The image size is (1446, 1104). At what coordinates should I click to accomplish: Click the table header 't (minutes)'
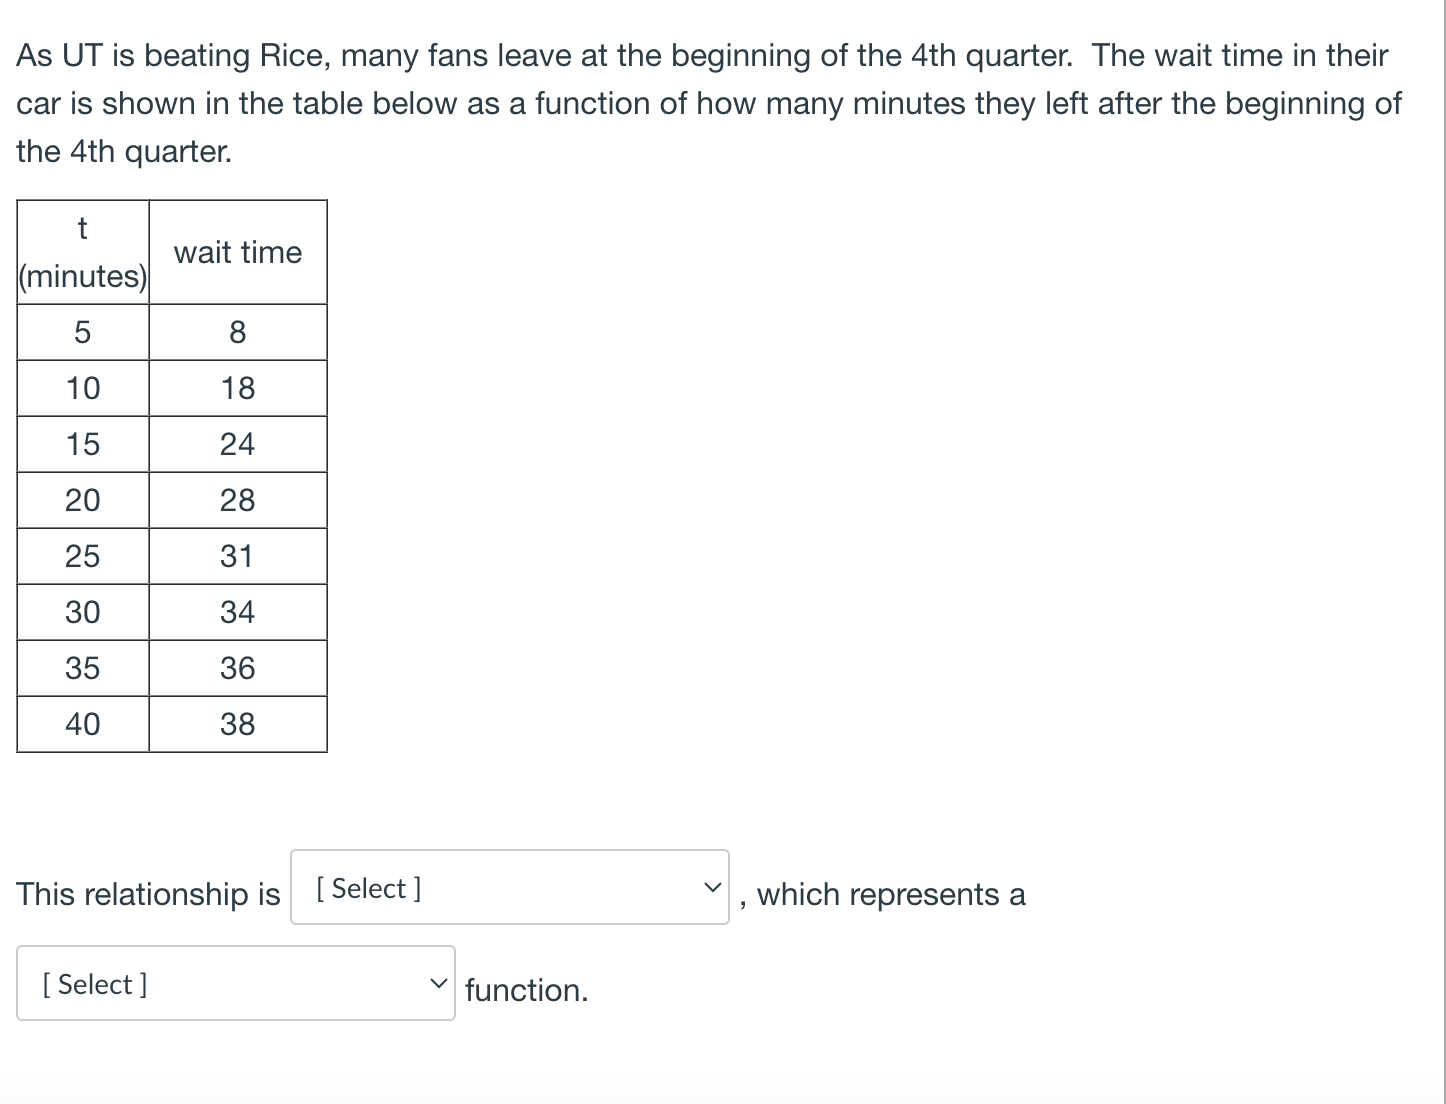[82, 251]
